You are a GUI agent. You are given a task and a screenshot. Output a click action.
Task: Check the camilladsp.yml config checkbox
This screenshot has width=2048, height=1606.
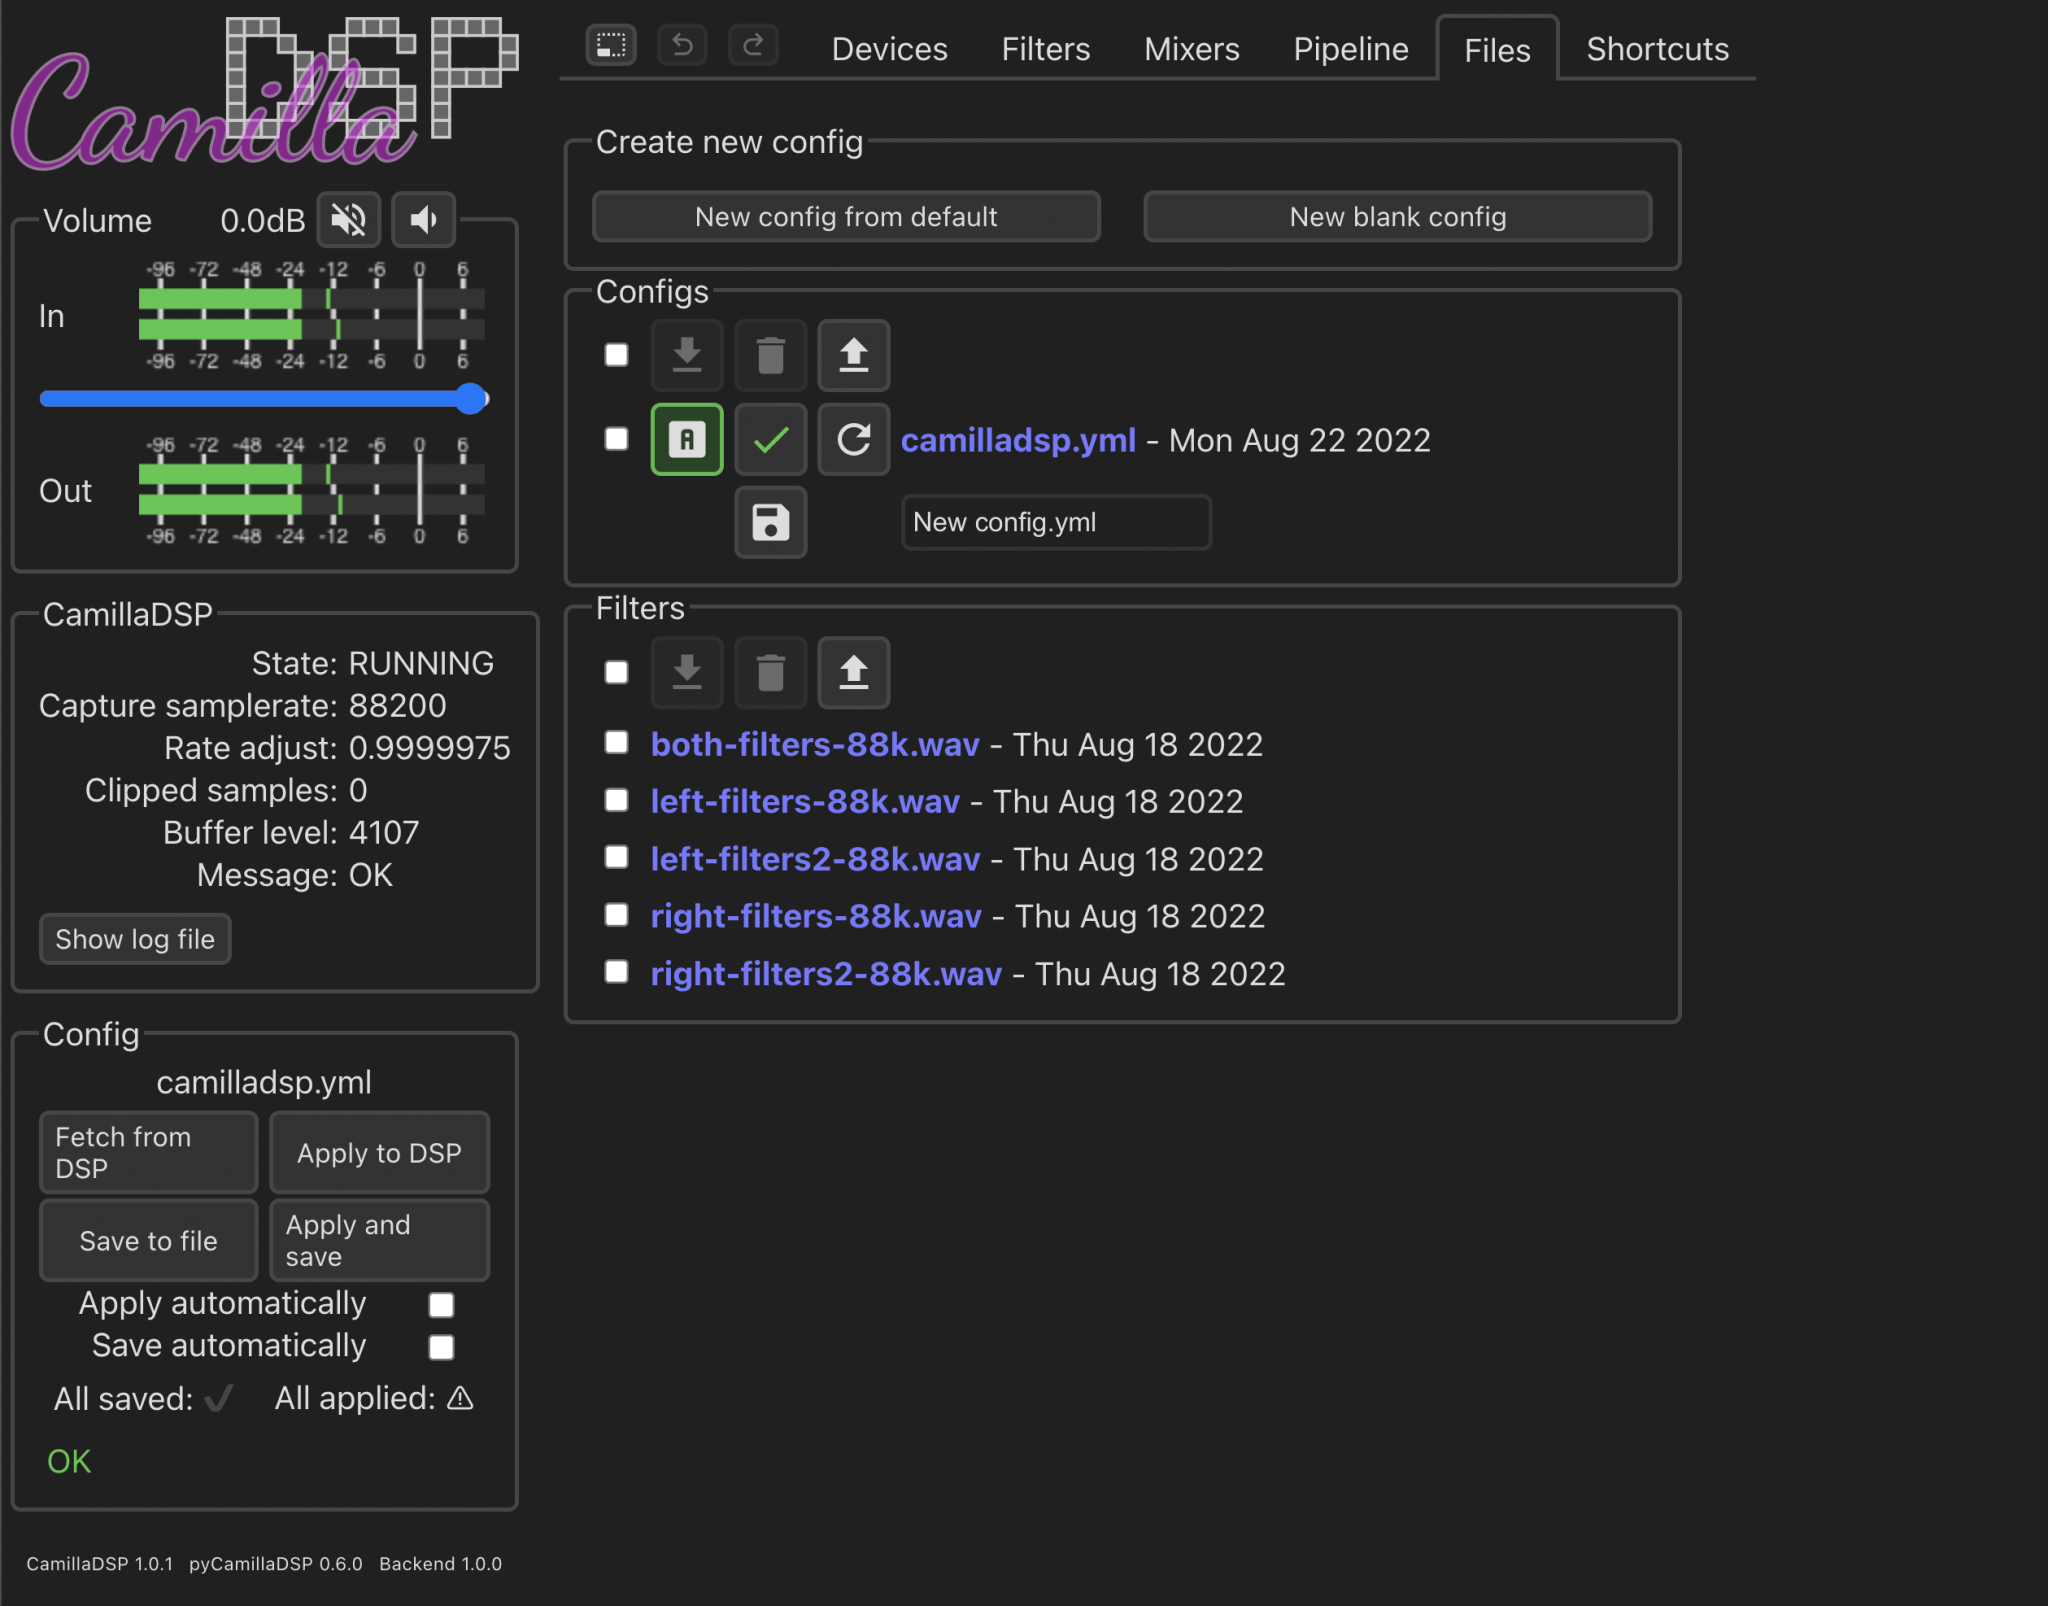point(617,439)
